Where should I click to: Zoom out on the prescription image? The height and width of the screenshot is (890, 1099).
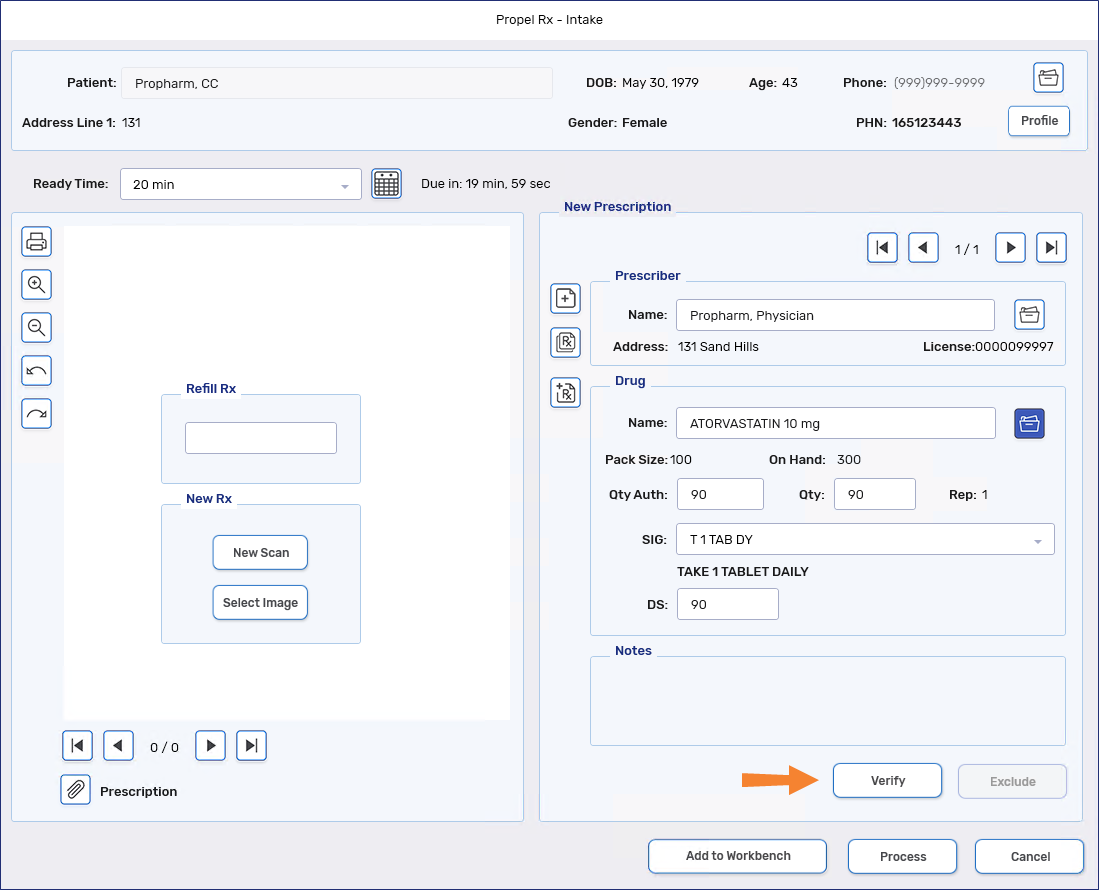point(37,328)
